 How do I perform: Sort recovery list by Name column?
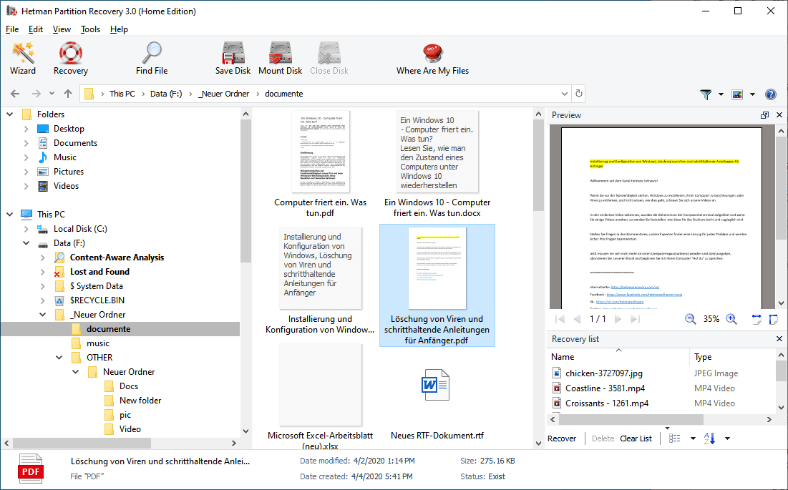coord(562,357)
